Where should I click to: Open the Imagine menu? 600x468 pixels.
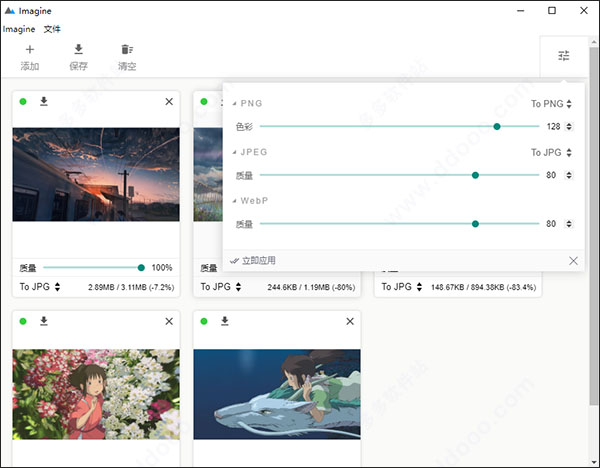coord(19,29)
